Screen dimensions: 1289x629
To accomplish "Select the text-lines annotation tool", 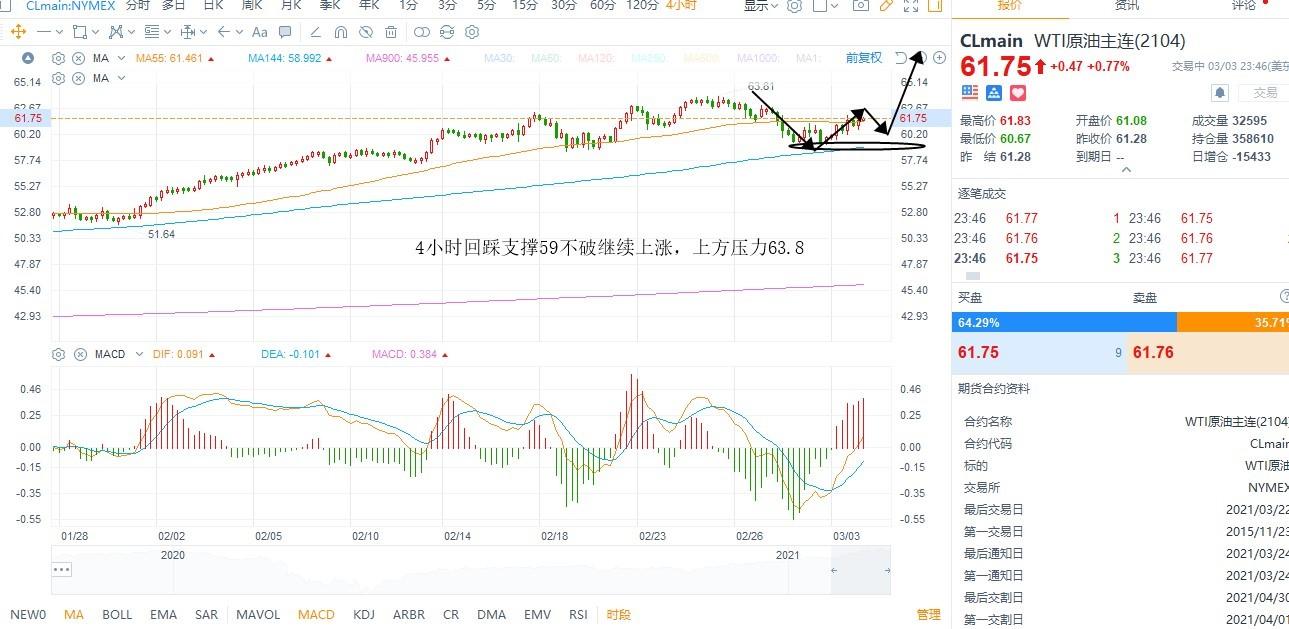I will pos(151,31).
